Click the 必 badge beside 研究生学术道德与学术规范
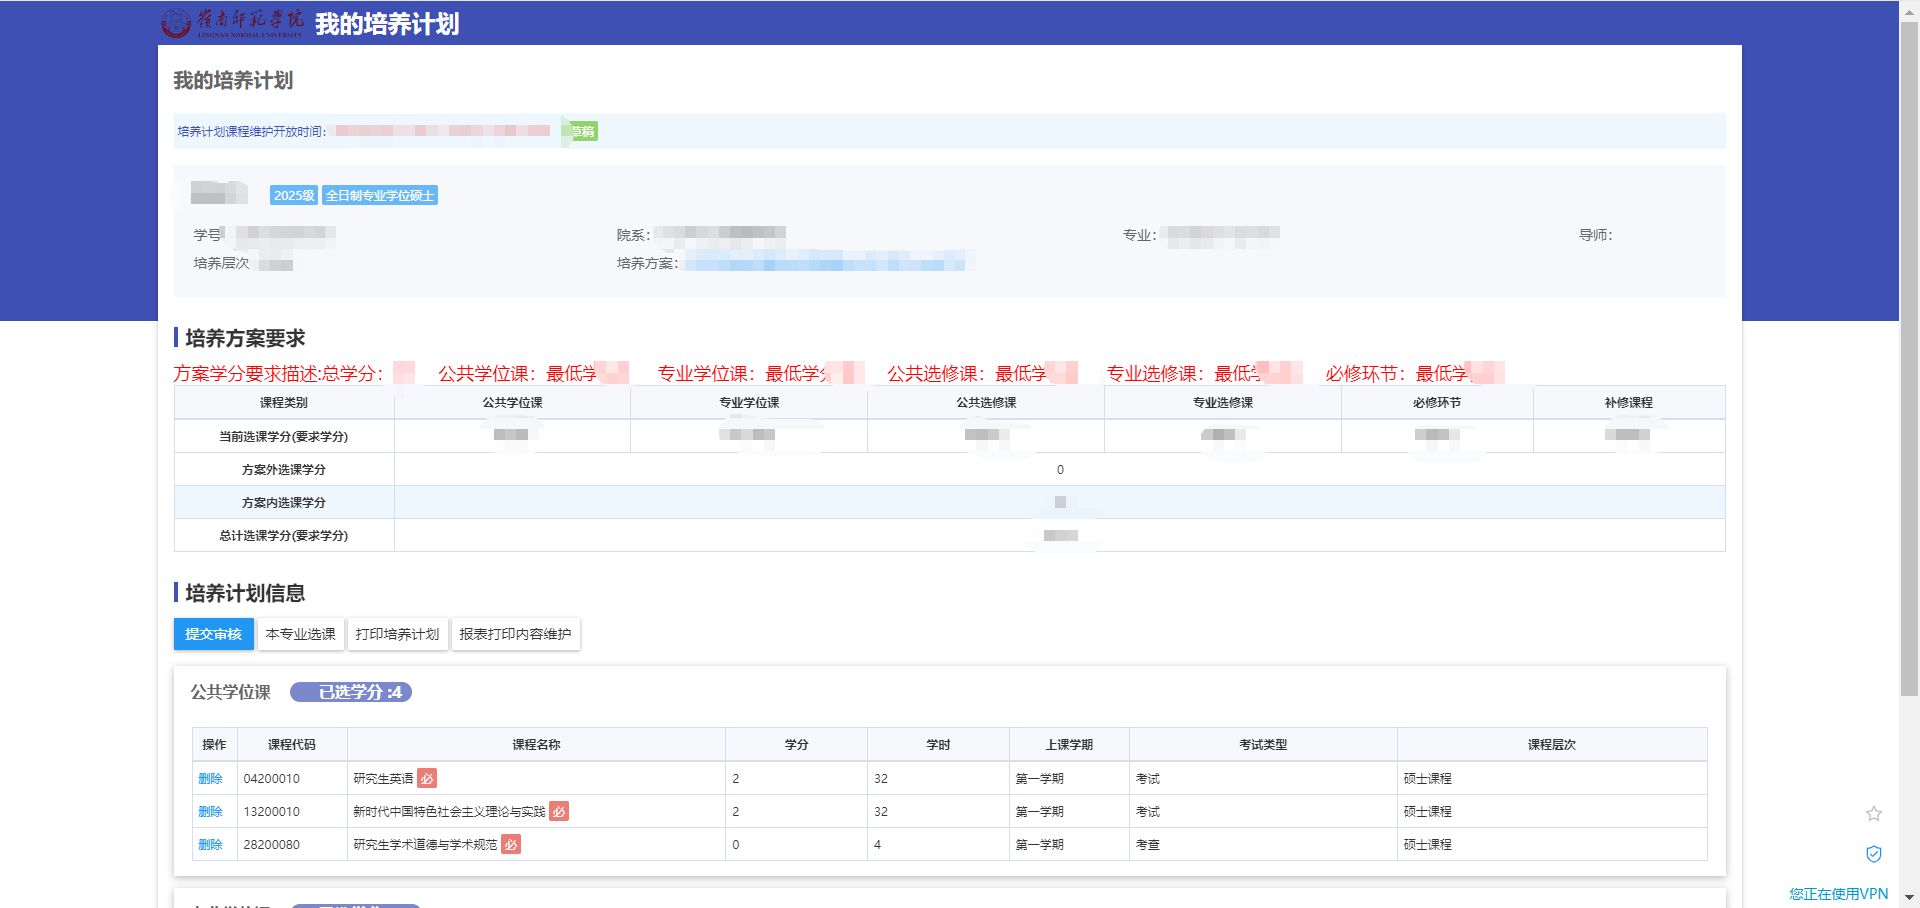This screenshot has height=908, width=1920. coord(511,845)
